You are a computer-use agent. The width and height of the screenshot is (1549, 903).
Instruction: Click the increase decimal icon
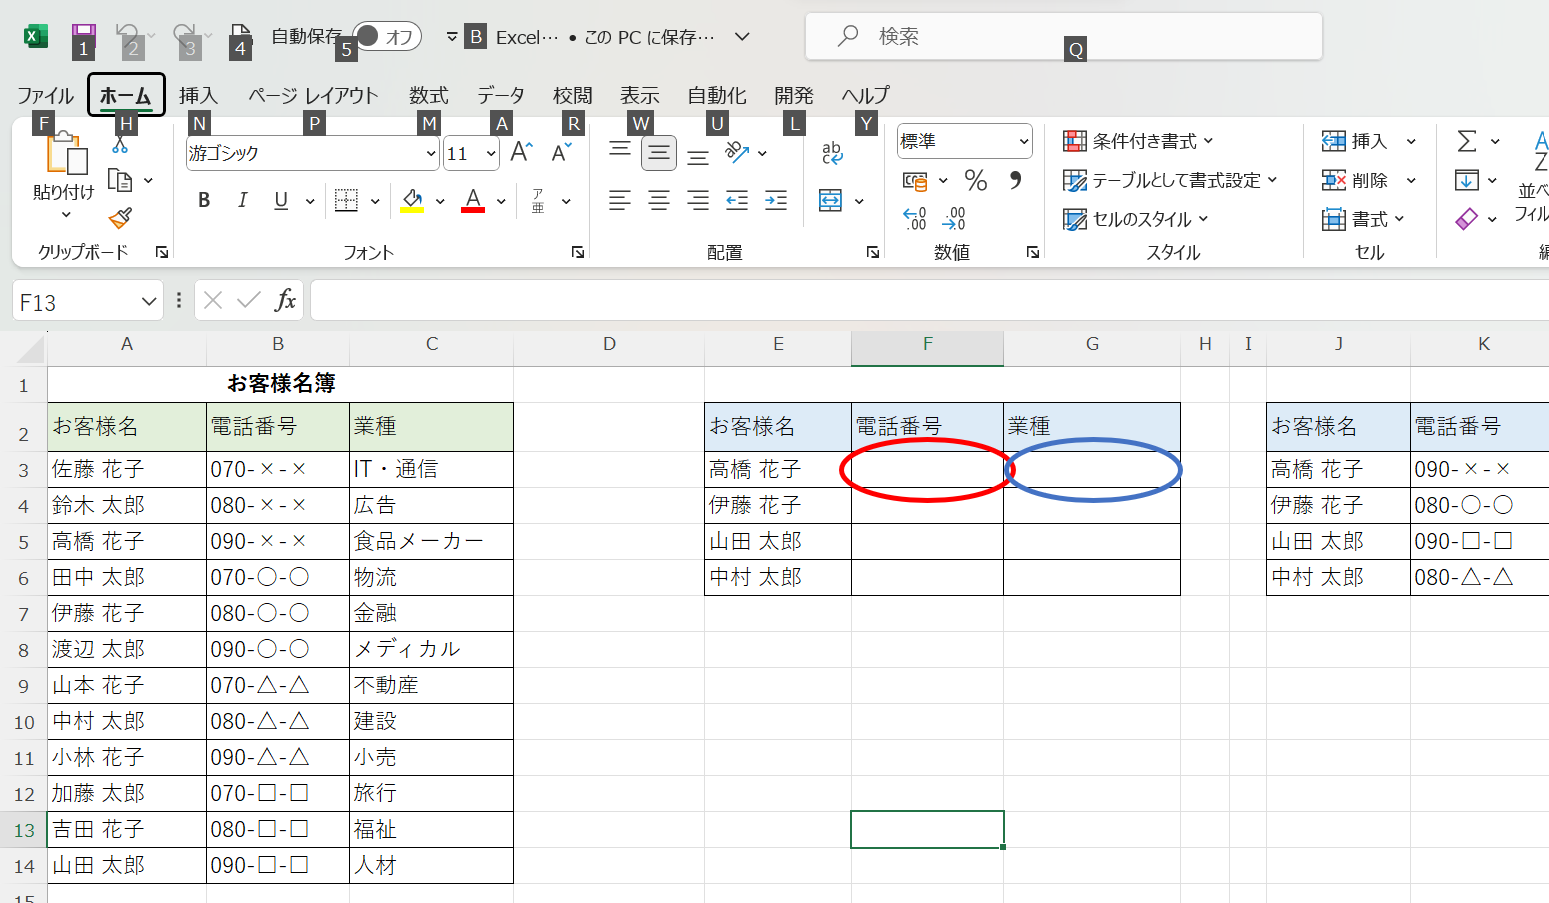tap(915, 218)
